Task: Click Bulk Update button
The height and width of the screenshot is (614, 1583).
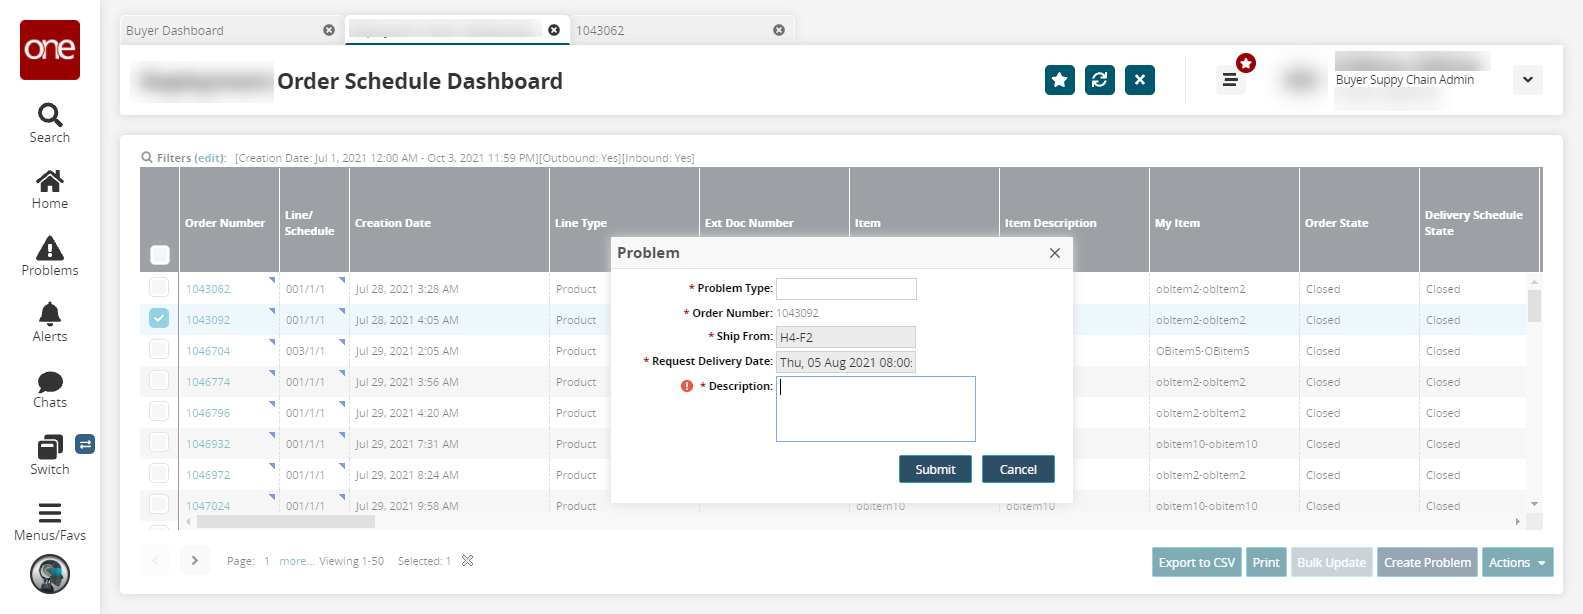Action: tap(1331, 563)
